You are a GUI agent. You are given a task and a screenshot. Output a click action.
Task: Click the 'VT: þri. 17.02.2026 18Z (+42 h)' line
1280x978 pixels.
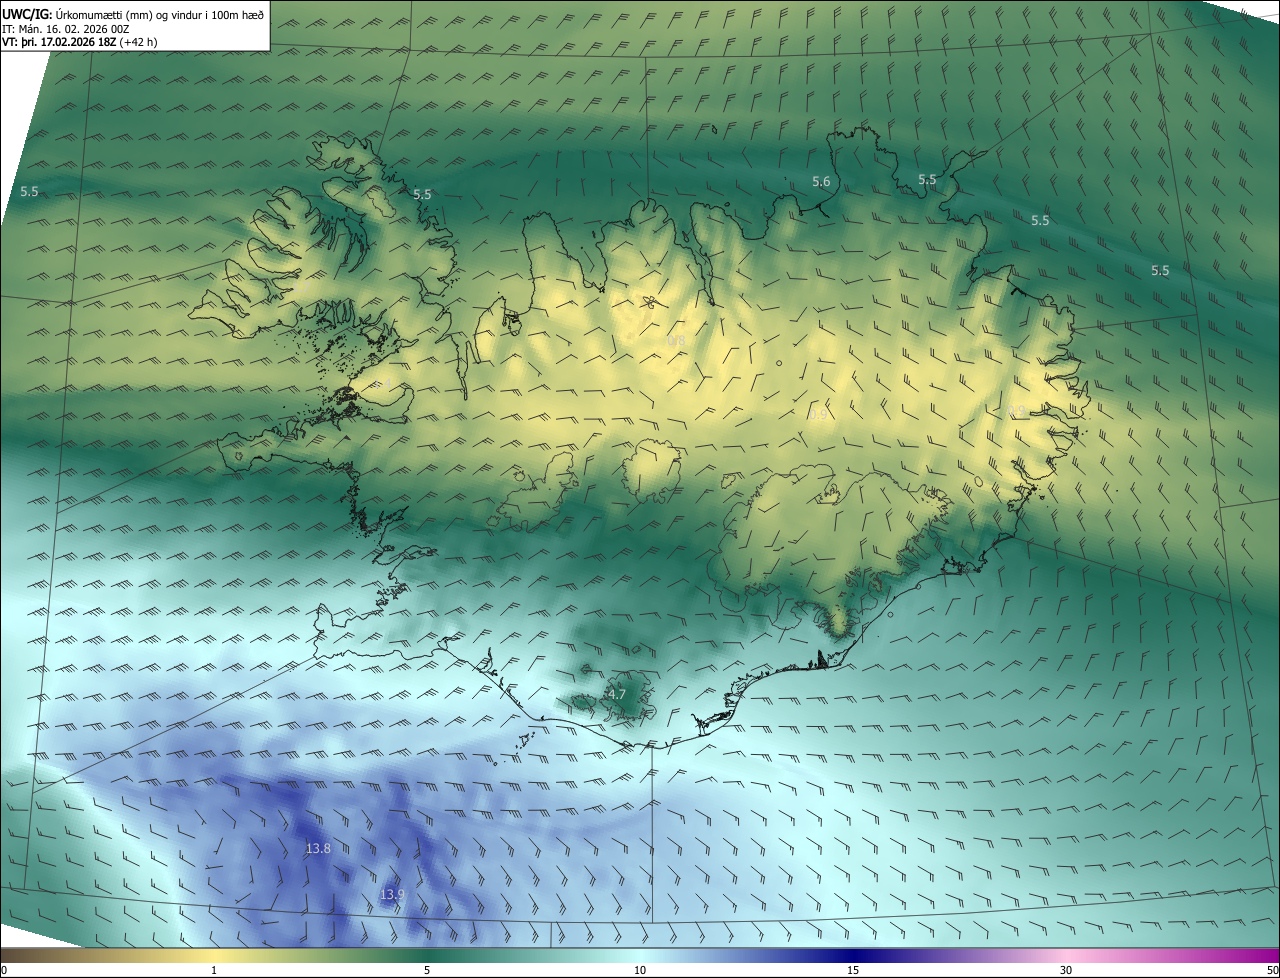79,42
